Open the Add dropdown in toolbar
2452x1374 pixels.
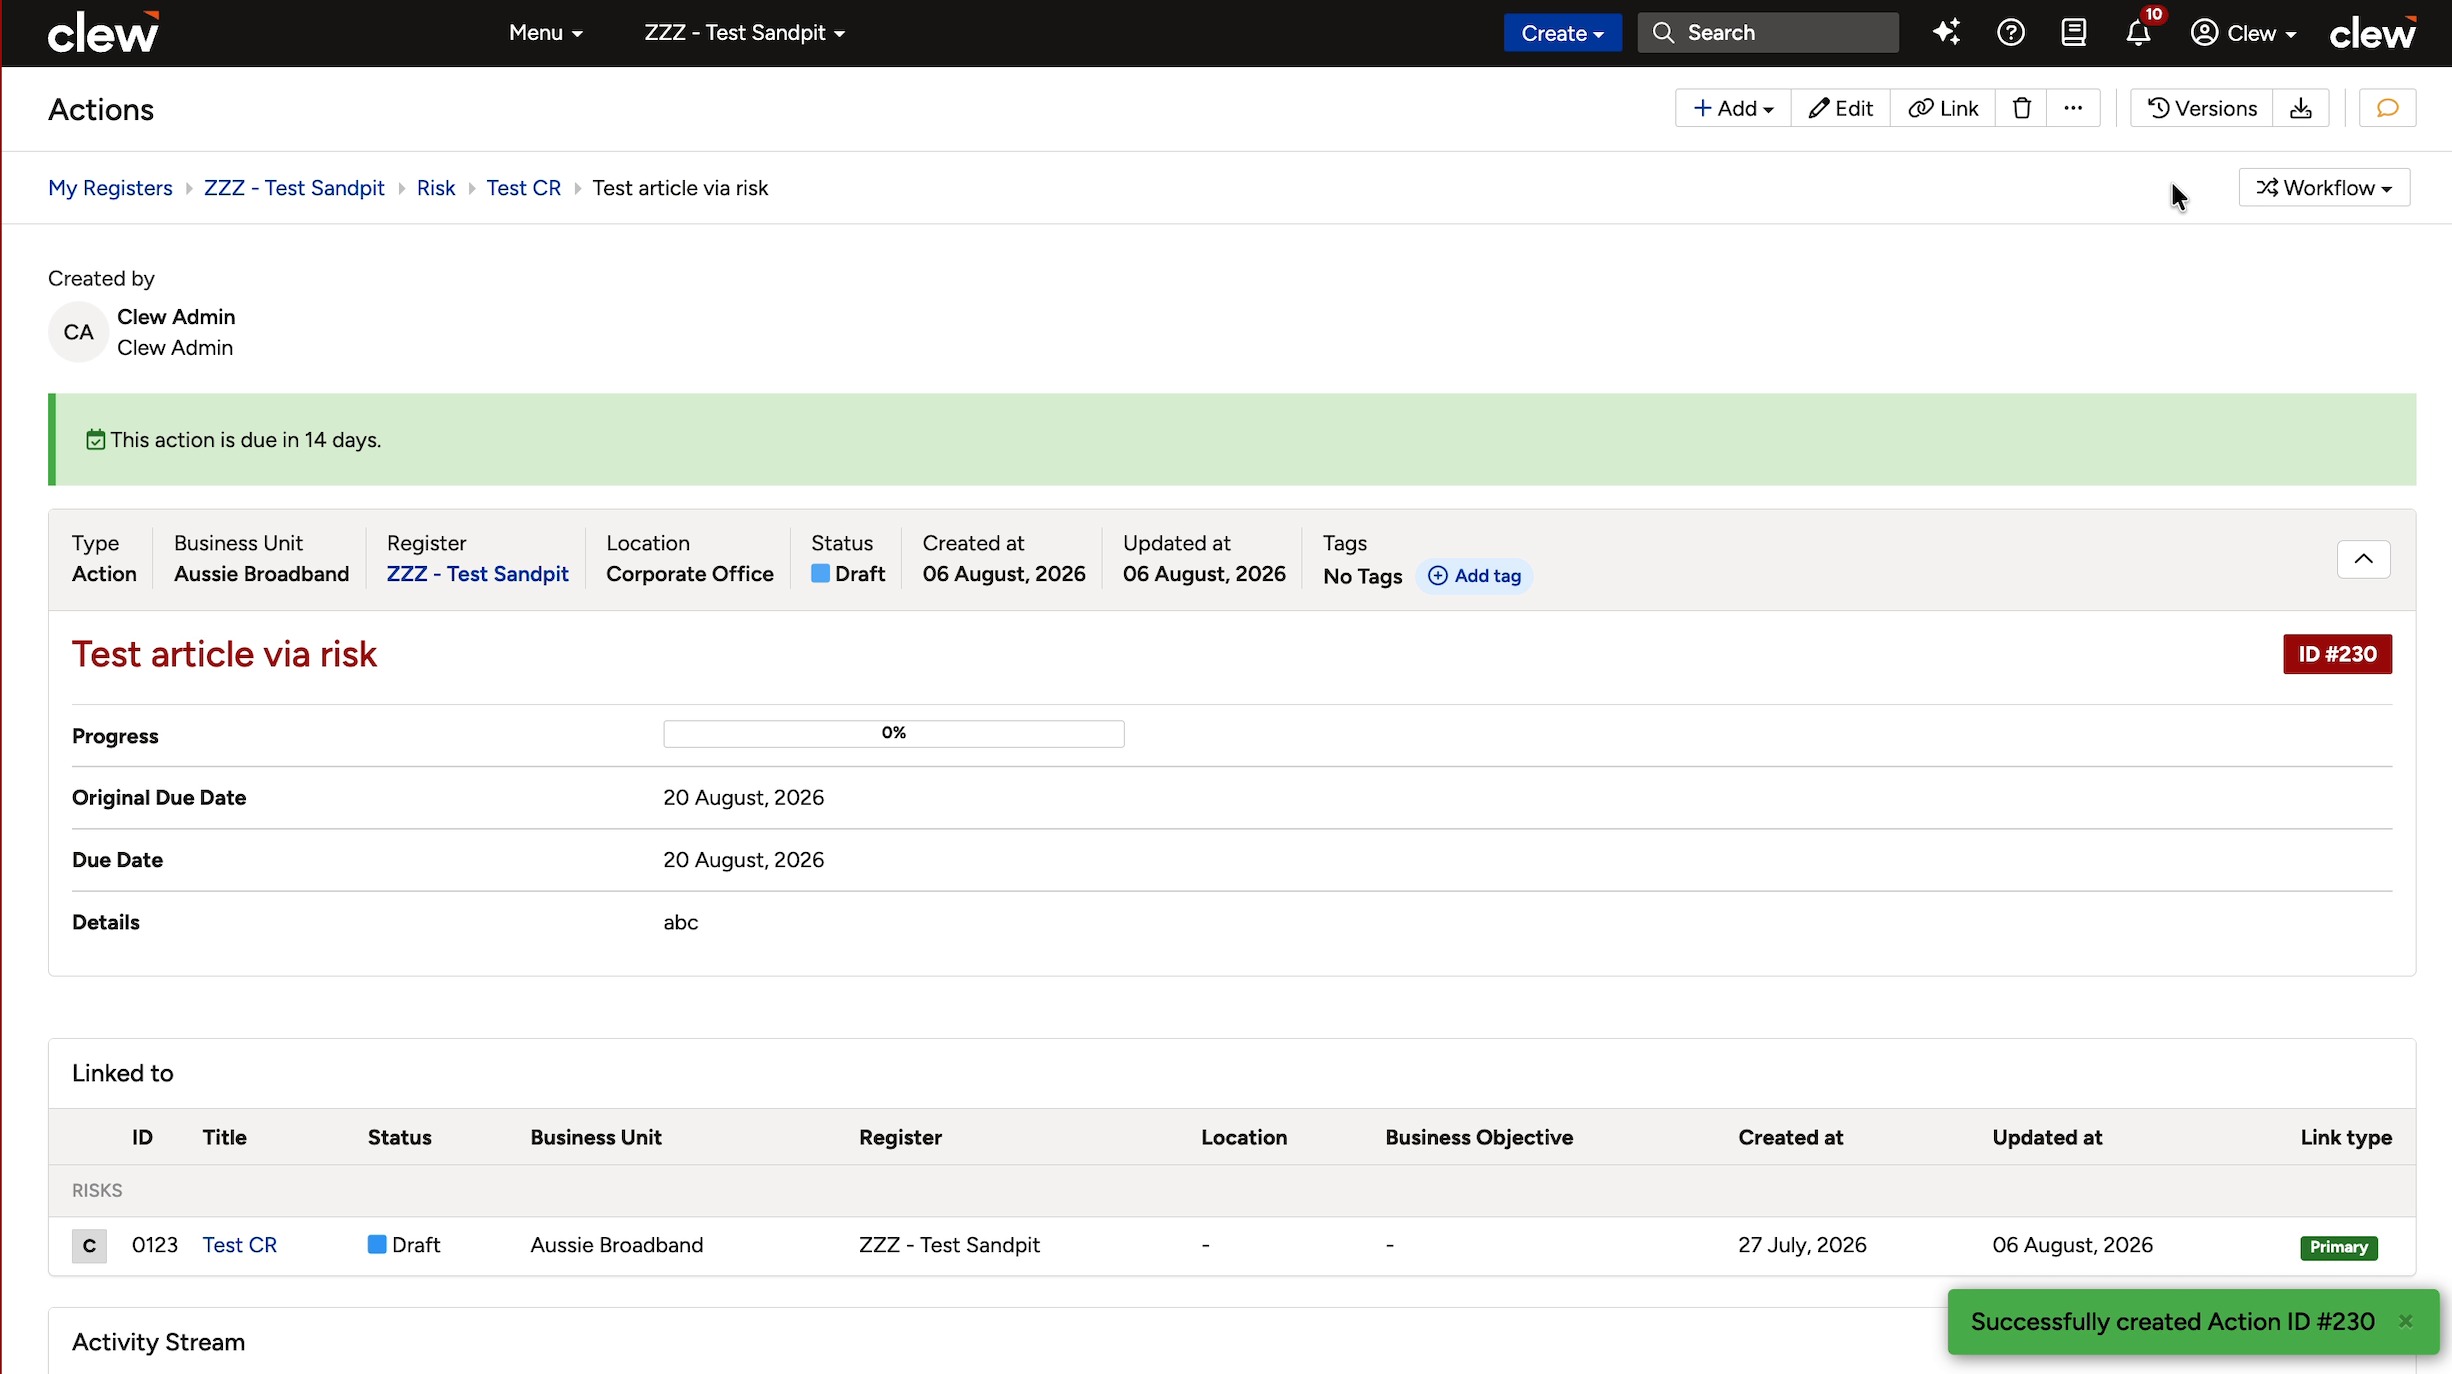[x=1733, y=108]
